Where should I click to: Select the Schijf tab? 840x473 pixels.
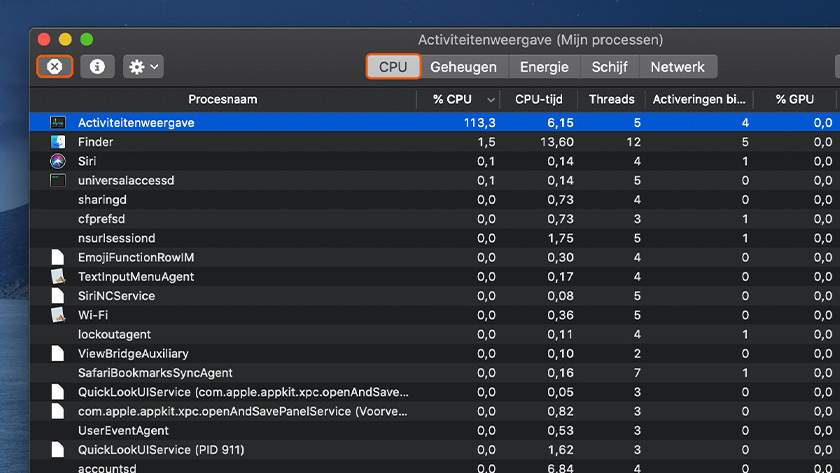click(610, 67)
